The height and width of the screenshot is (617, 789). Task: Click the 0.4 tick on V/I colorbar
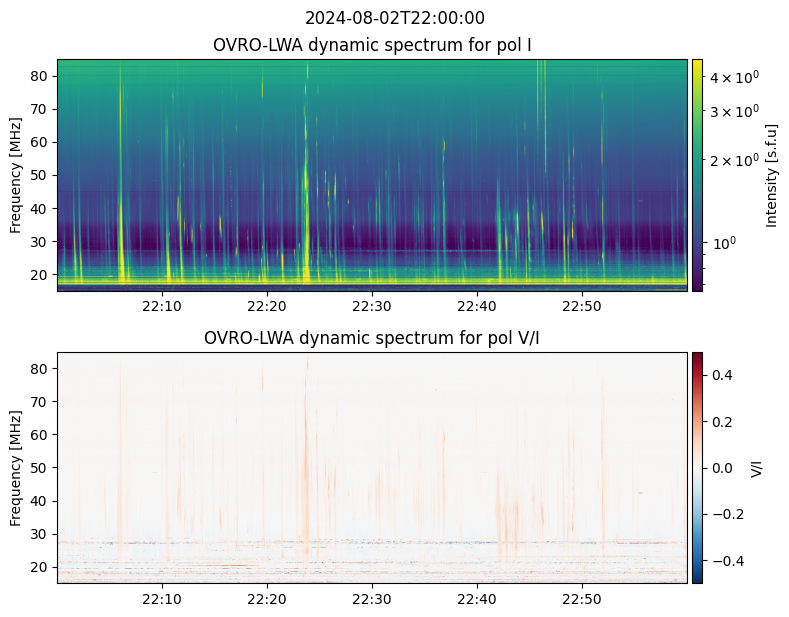tap(723, 375)
